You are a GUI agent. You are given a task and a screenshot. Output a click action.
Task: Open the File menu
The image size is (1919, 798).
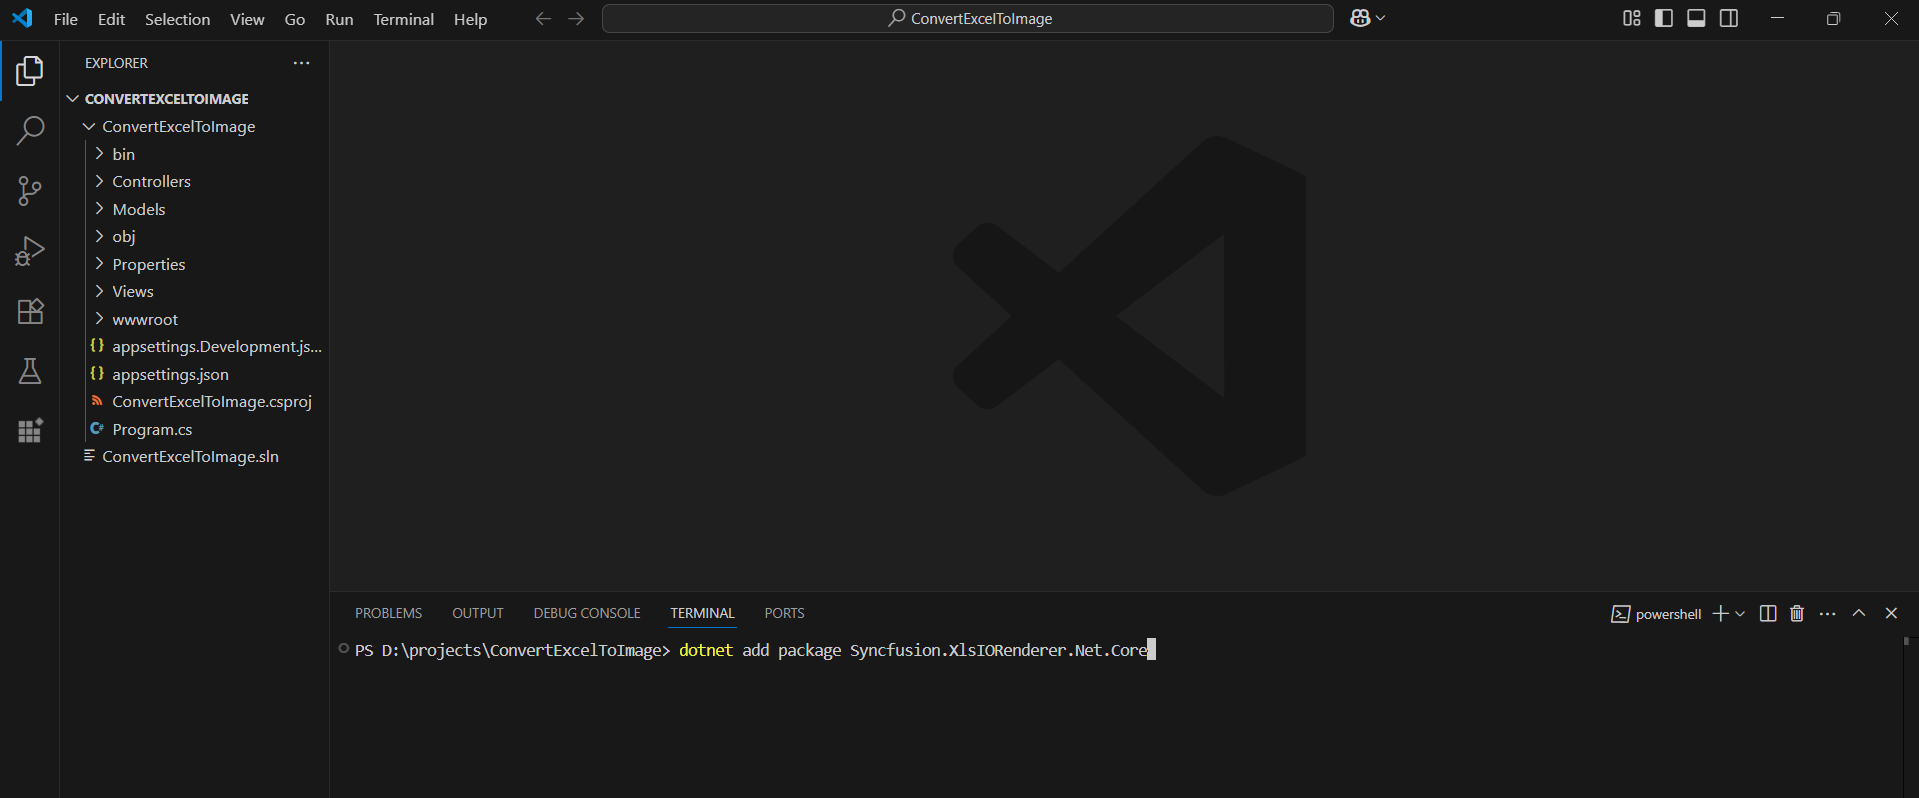[x=66, y=19]
